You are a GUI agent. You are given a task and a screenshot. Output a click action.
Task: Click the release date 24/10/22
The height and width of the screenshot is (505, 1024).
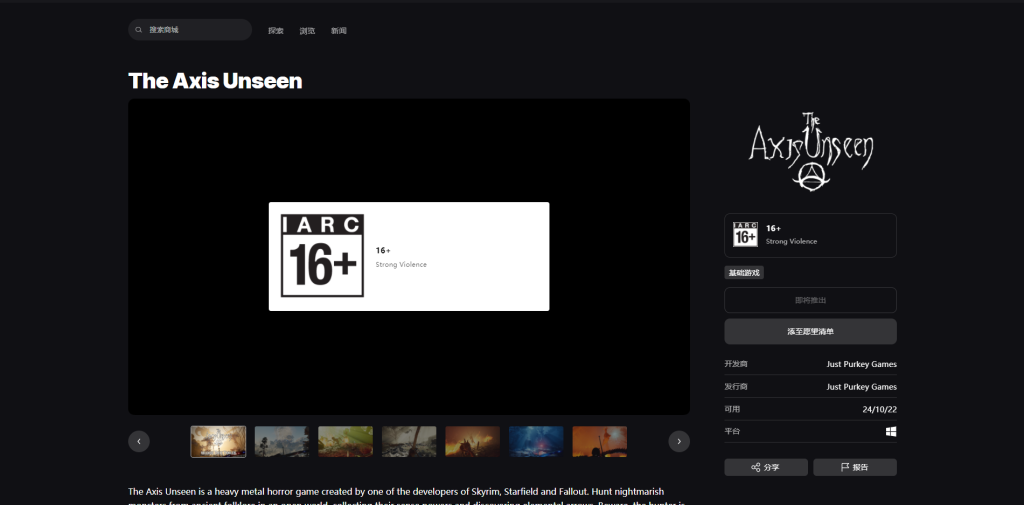(x=880, y=410)
